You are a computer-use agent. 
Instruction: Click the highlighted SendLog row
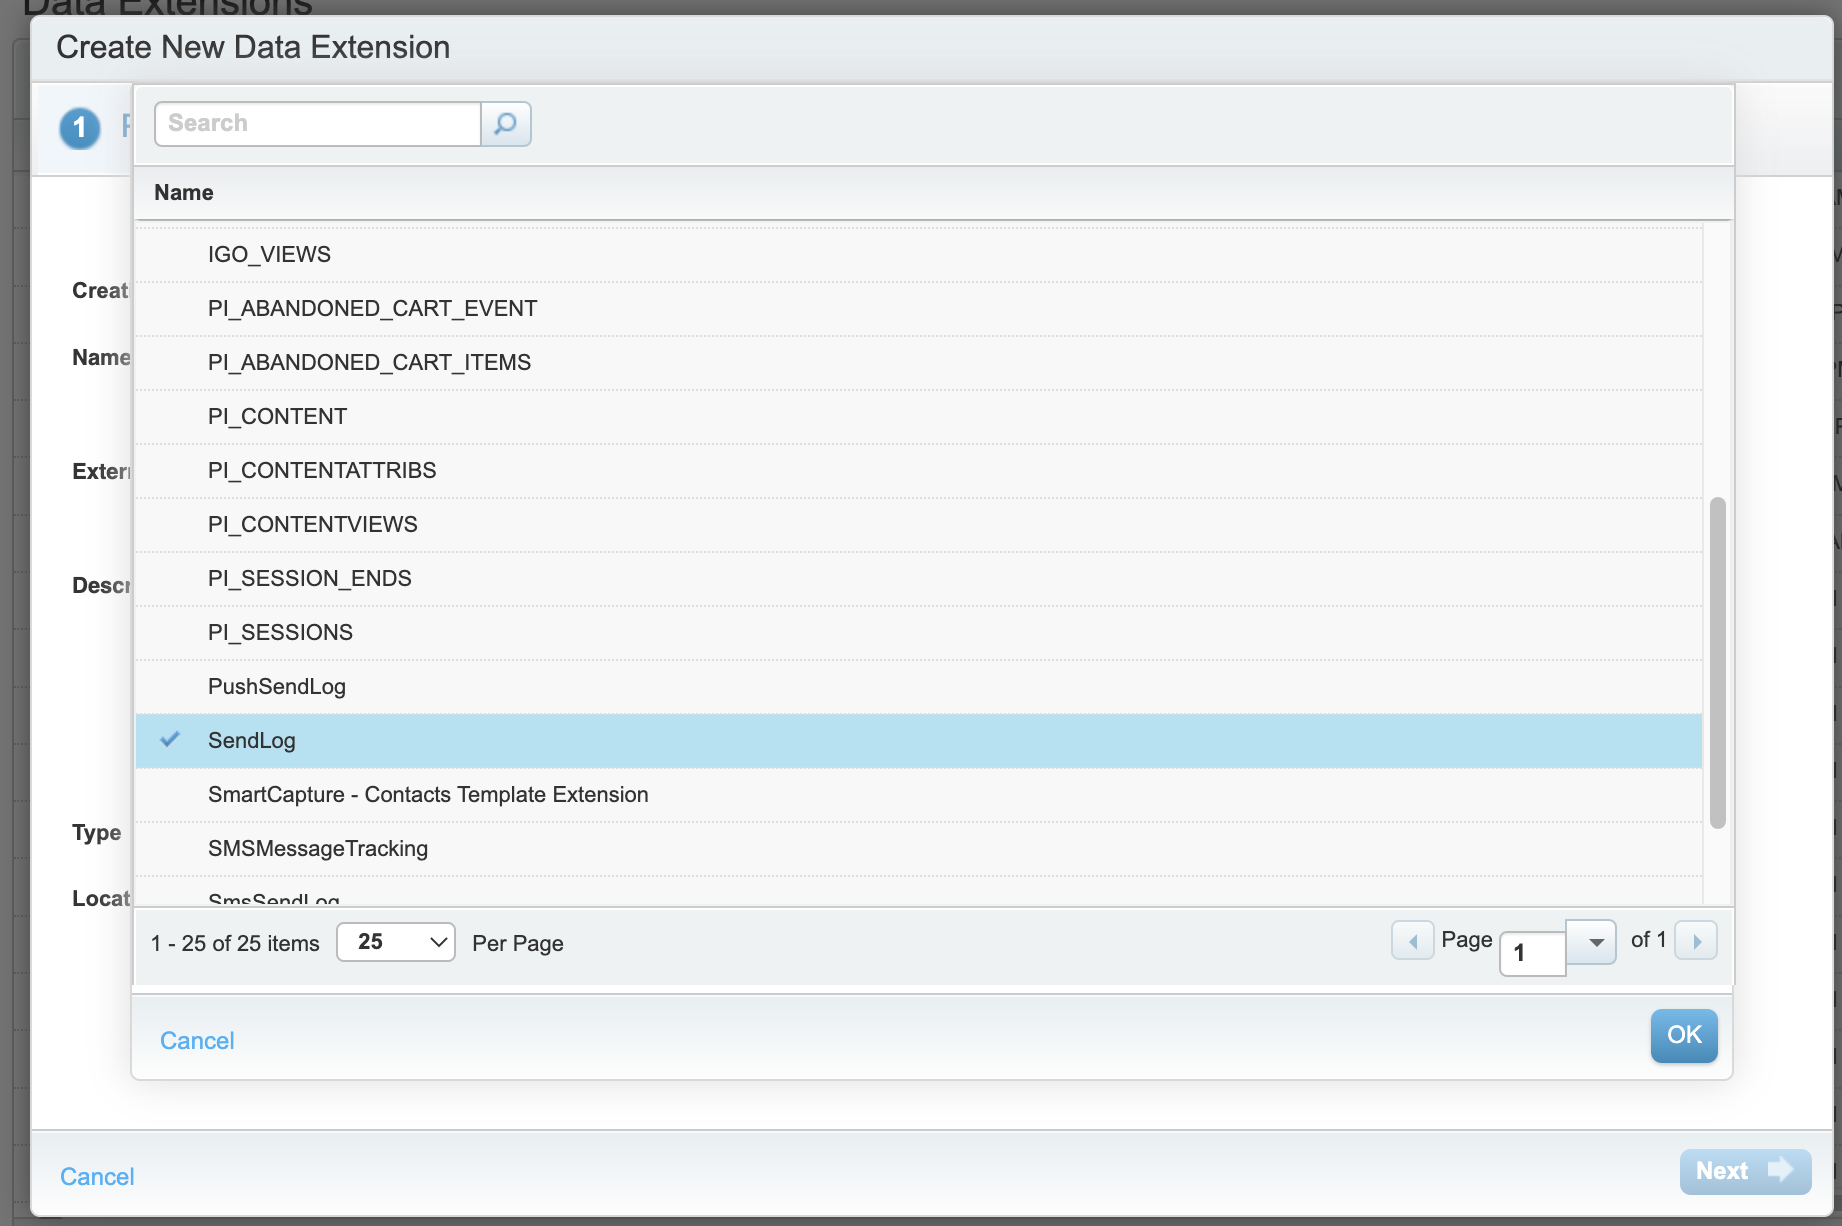[918, 741]
